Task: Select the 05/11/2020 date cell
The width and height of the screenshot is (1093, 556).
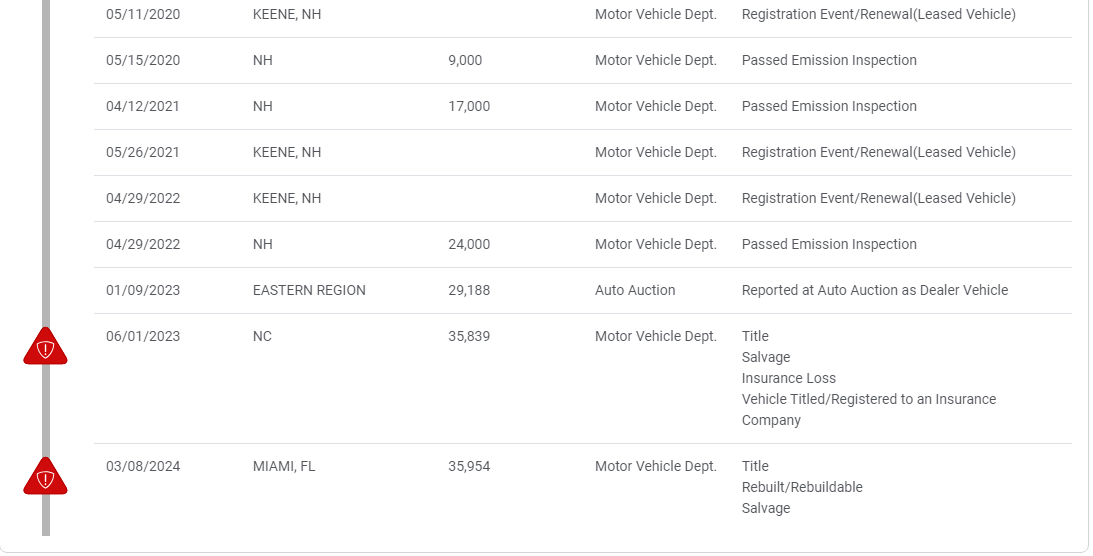Action: click(143, 15)
